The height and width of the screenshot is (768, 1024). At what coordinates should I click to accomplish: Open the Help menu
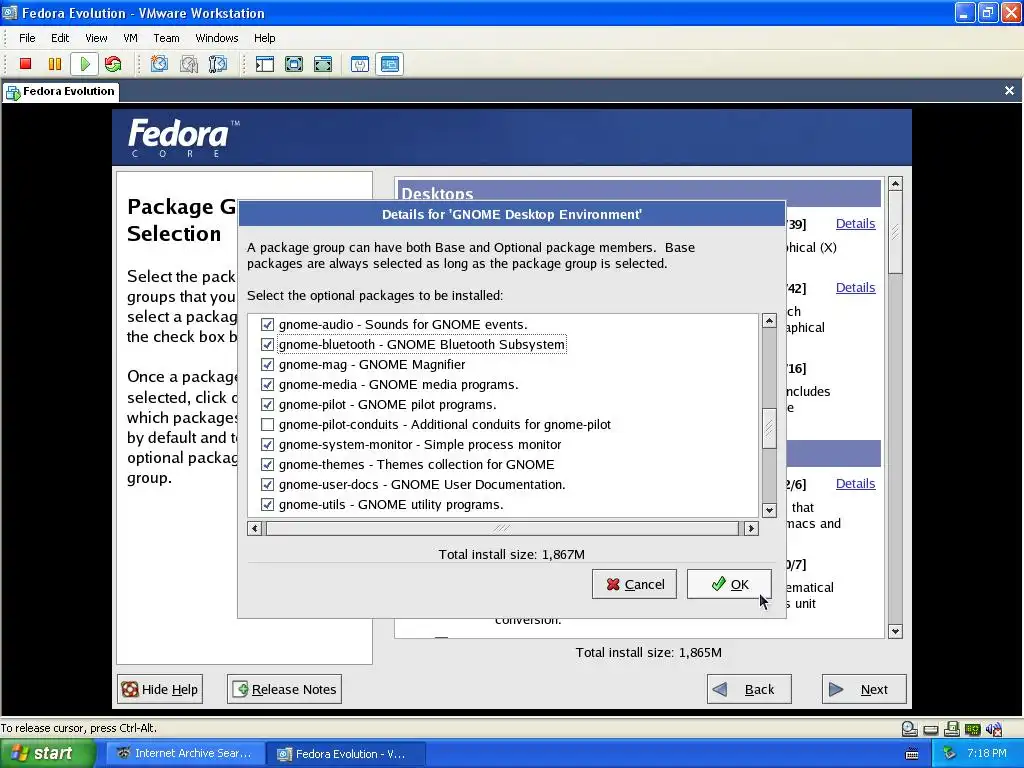point(264,38)
